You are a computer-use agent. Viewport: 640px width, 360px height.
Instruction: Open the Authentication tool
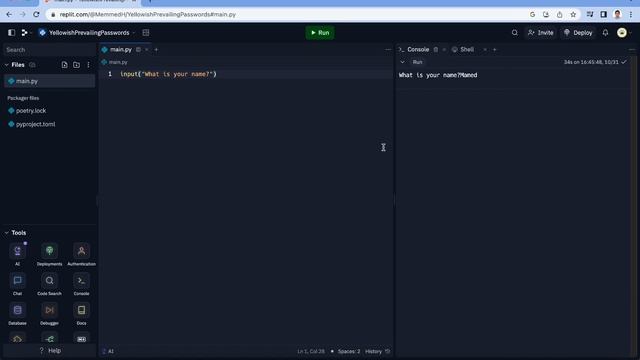pos(82,254)
